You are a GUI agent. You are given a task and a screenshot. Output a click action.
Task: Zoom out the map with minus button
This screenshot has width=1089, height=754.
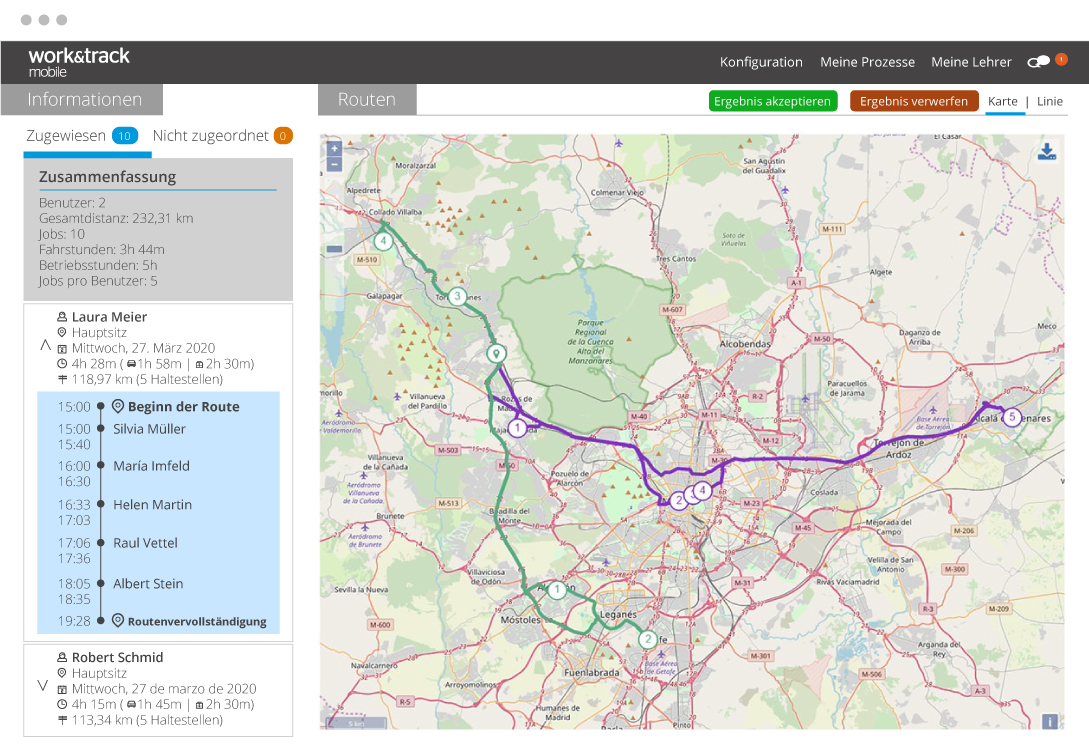pyautogui.click(x=334, y=165)
